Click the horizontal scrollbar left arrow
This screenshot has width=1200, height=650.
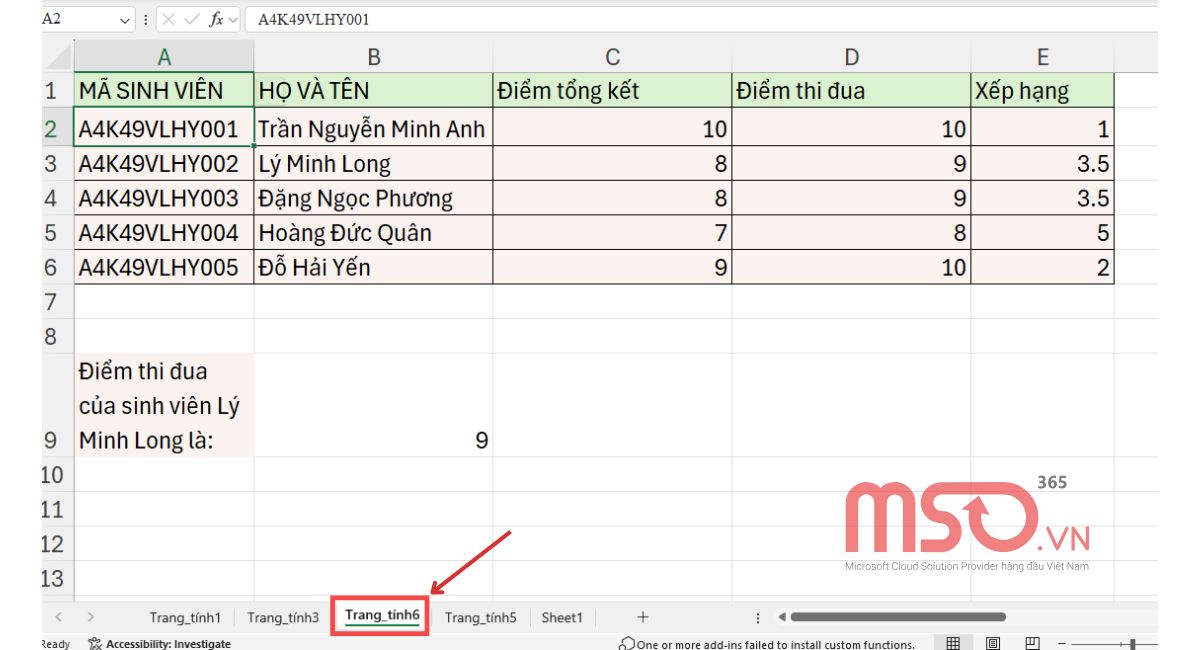[x=782, y=617]
